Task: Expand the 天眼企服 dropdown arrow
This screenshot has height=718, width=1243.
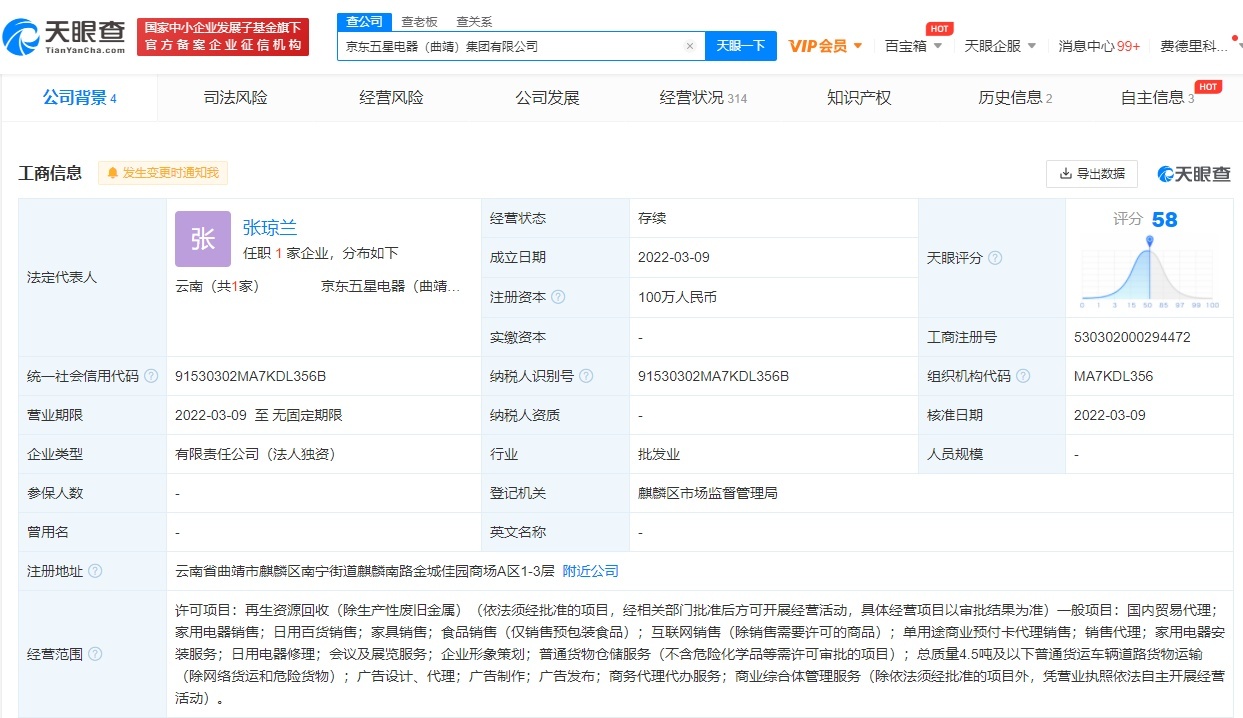Action: click(1032, 46)
